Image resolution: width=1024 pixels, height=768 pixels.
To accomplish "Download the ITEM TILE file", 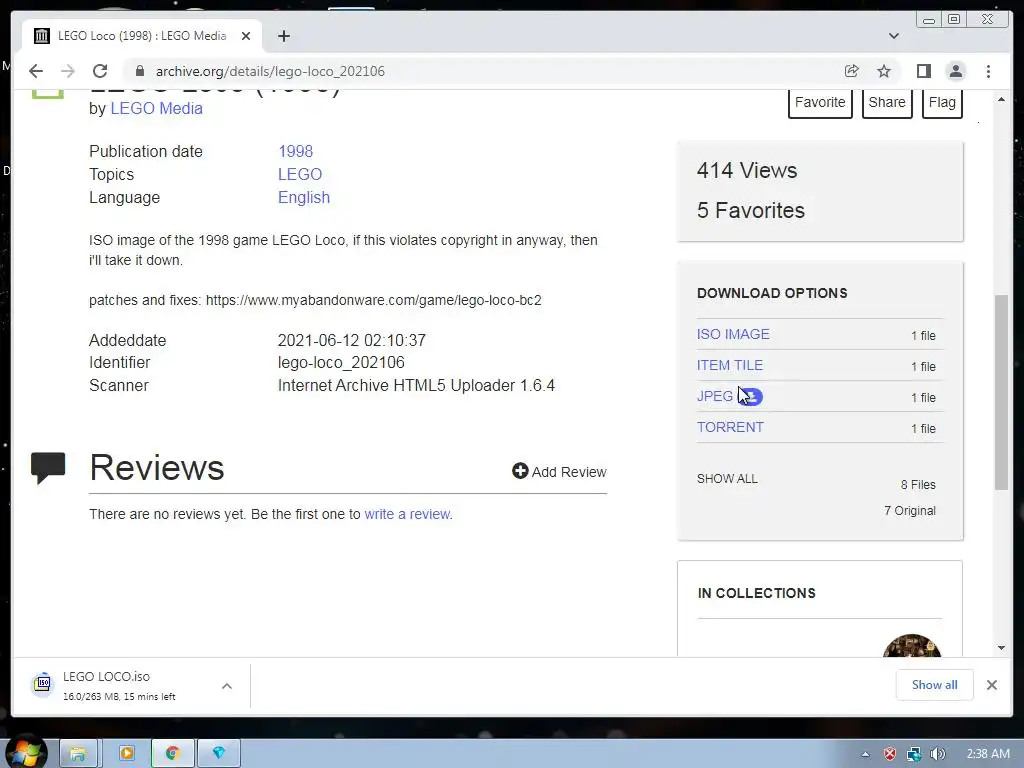I will tap(729, 365).
